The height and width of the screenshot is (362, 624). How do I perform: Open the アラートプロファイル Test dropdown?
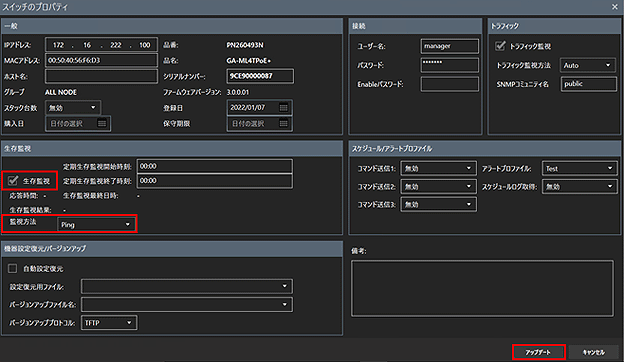[x=579, y=168]
